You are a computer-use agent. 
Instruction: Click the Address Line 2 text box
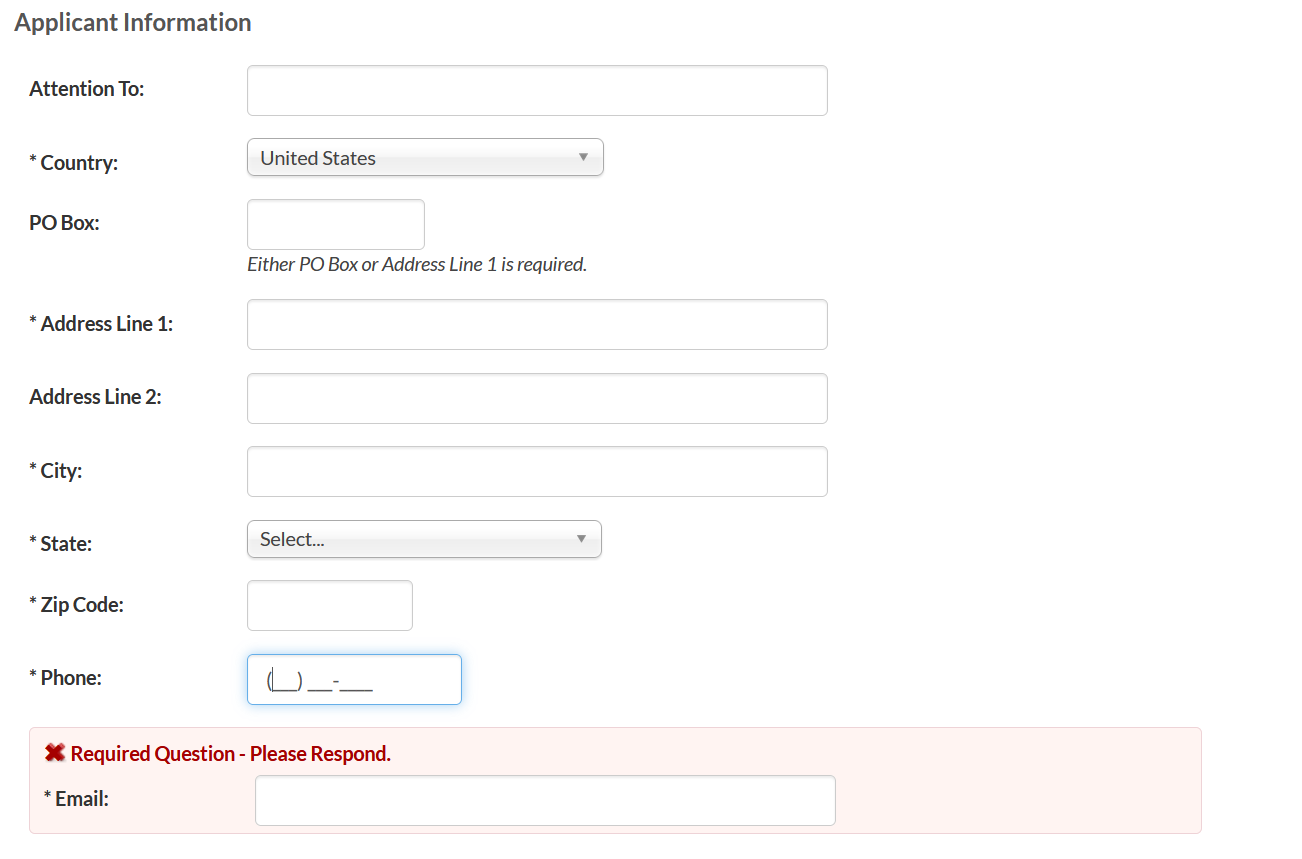(x=537, y=399)
